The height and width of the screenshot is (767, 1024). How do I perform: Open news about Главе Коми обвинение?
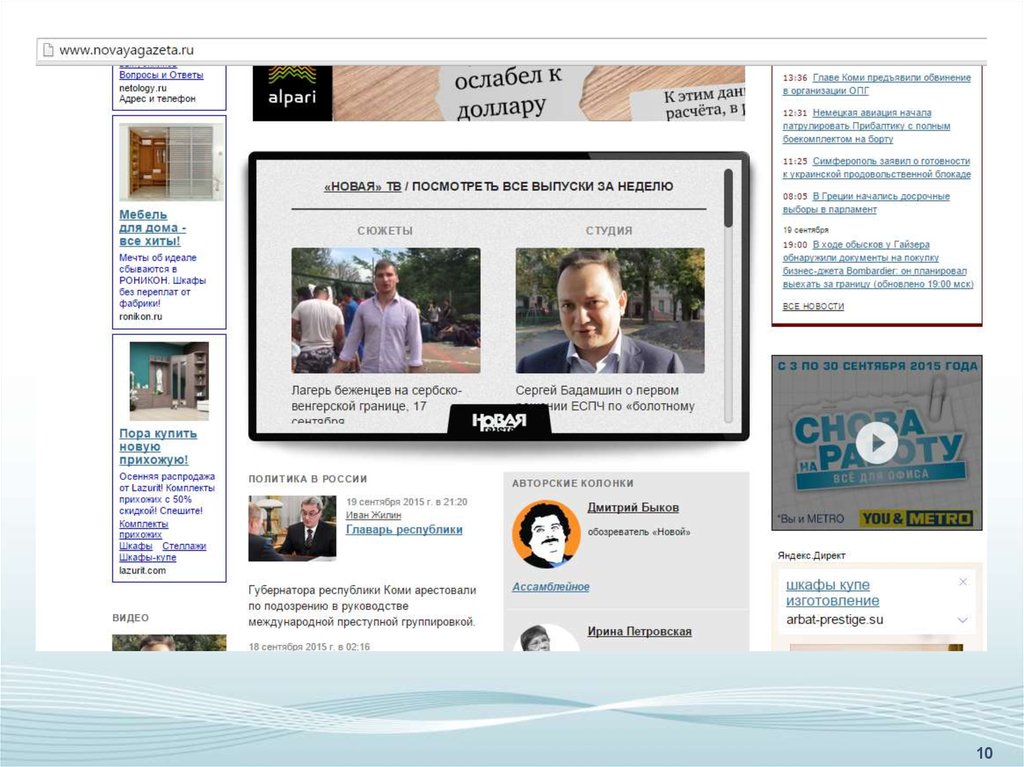pos(876,84)
